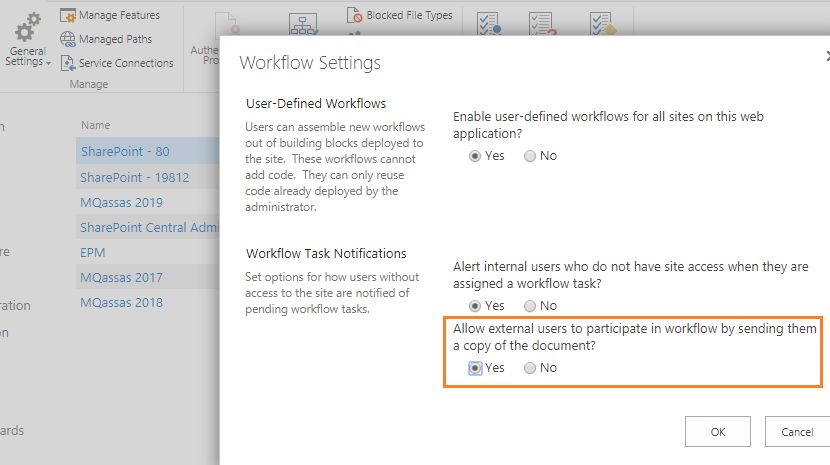Click Authentication Providers ribbon button
The height and width of the screenshot is (465, 830).
[x=205, y=40]
